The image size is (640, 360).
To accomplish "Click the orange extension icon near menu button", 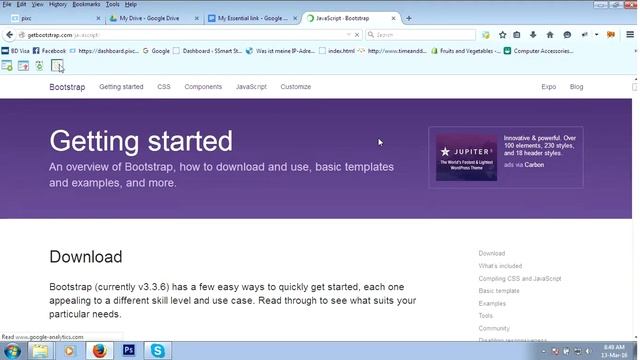I will 611,35.
